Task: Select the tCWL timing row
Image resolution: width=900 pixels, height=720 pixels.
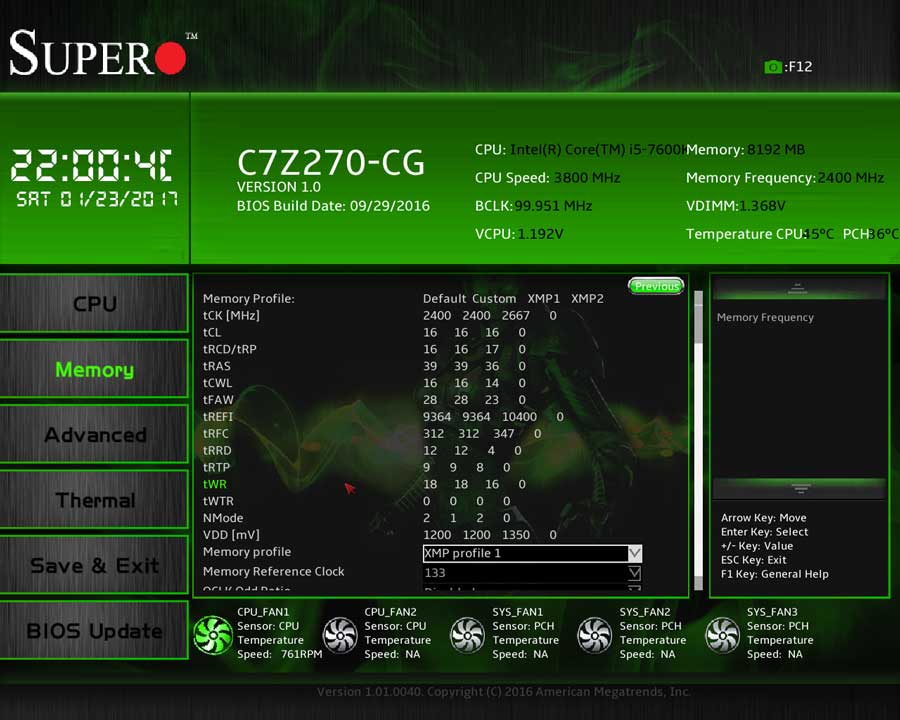Action: coord(364,383)
